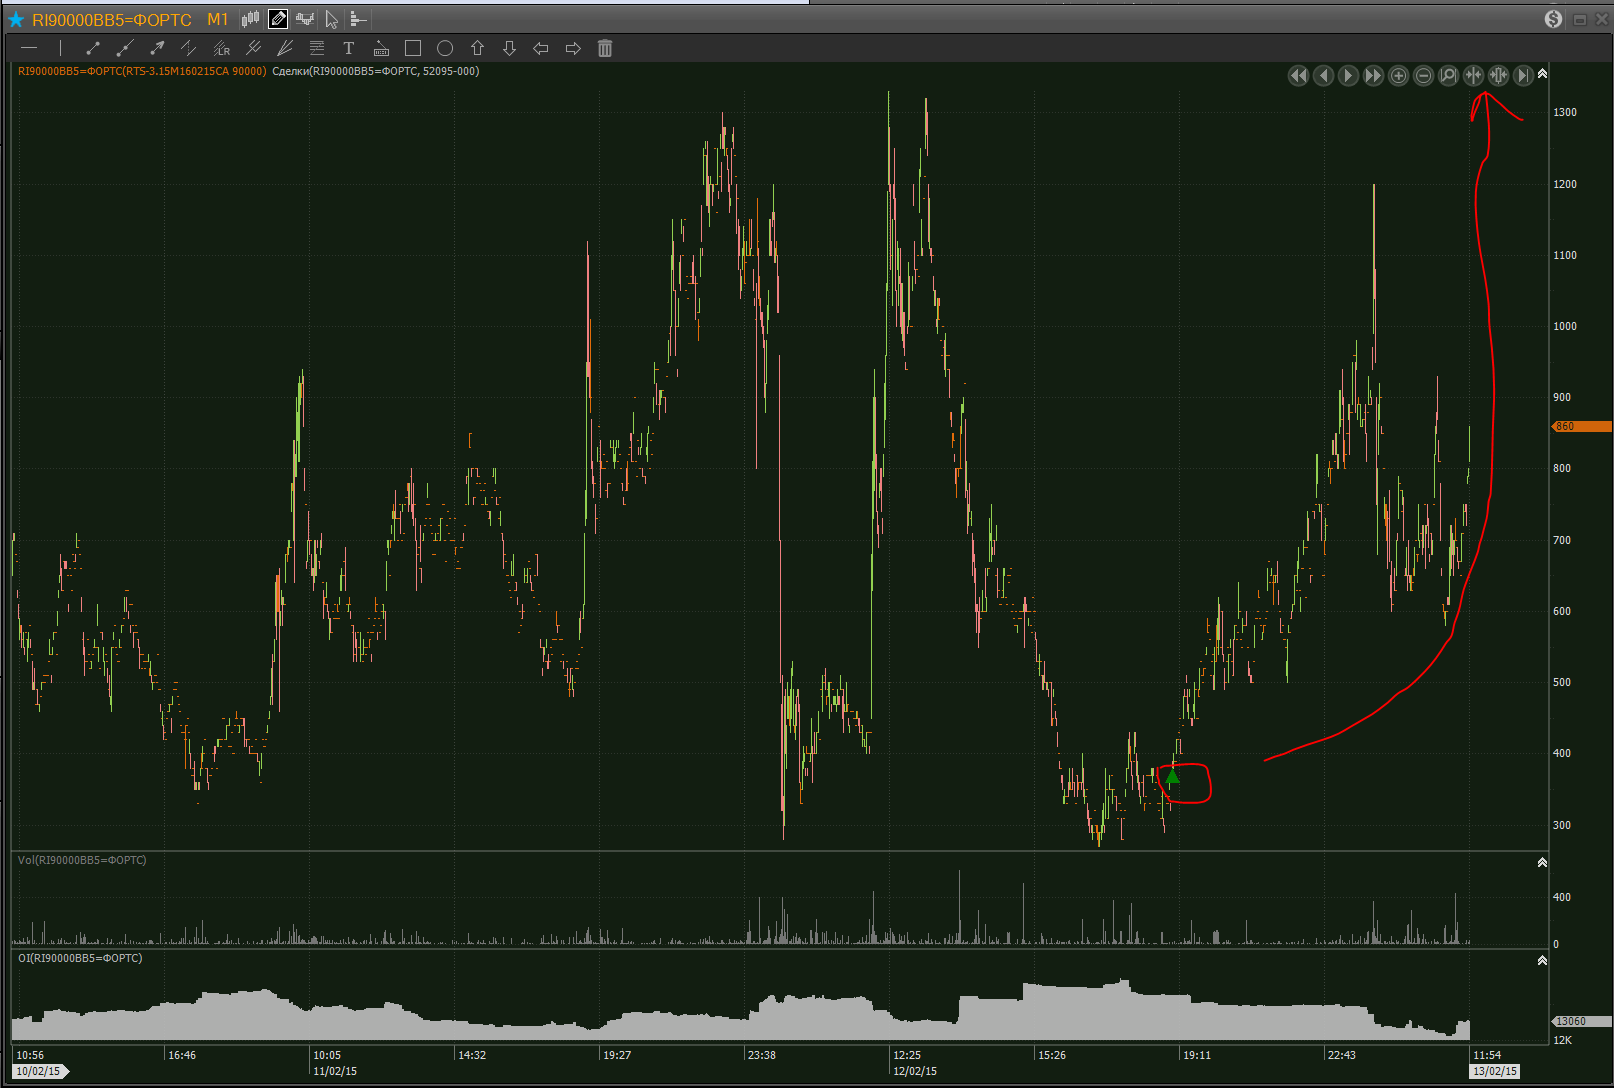Click the 12/02/15 date axis label
Viewport: 1614px width, 1088px height.
[x=915, y=1071]
